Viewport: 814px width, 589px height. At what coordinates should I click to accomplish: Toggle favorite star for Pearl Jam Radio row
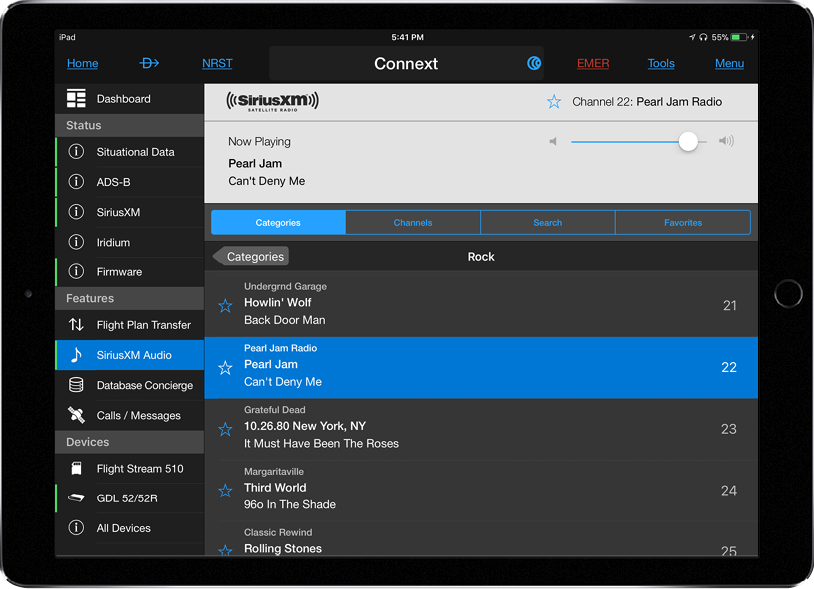point(225,368)
